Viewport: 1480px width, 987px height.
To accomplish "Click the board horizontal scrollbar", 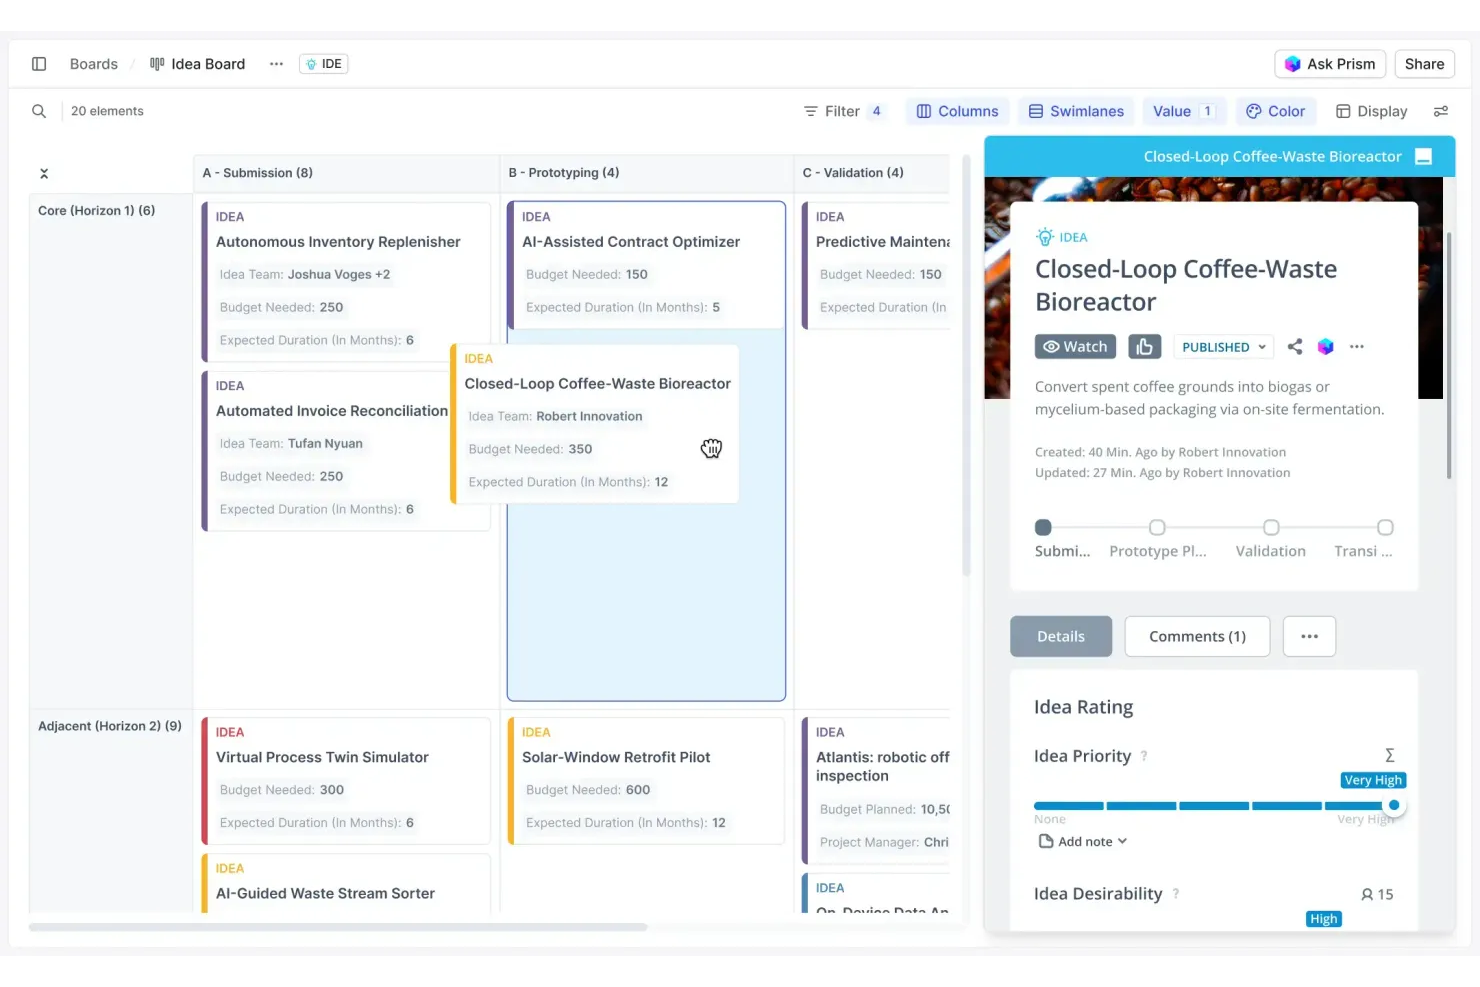I will 338,927.
